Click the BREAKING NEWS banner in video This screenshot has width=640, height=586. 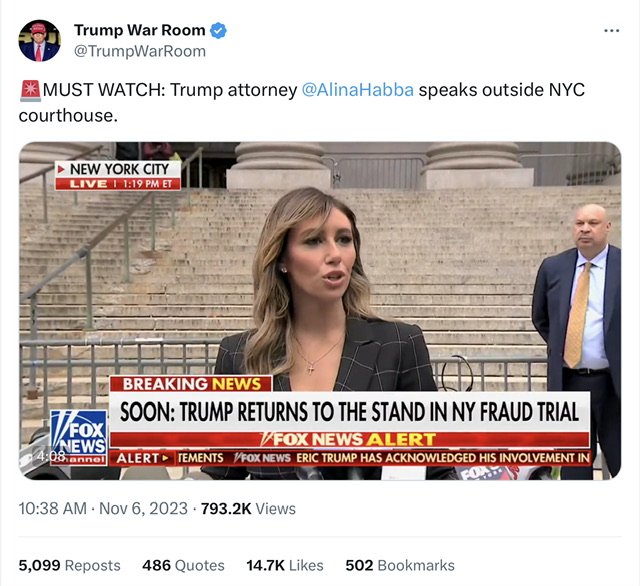[191, 384]
